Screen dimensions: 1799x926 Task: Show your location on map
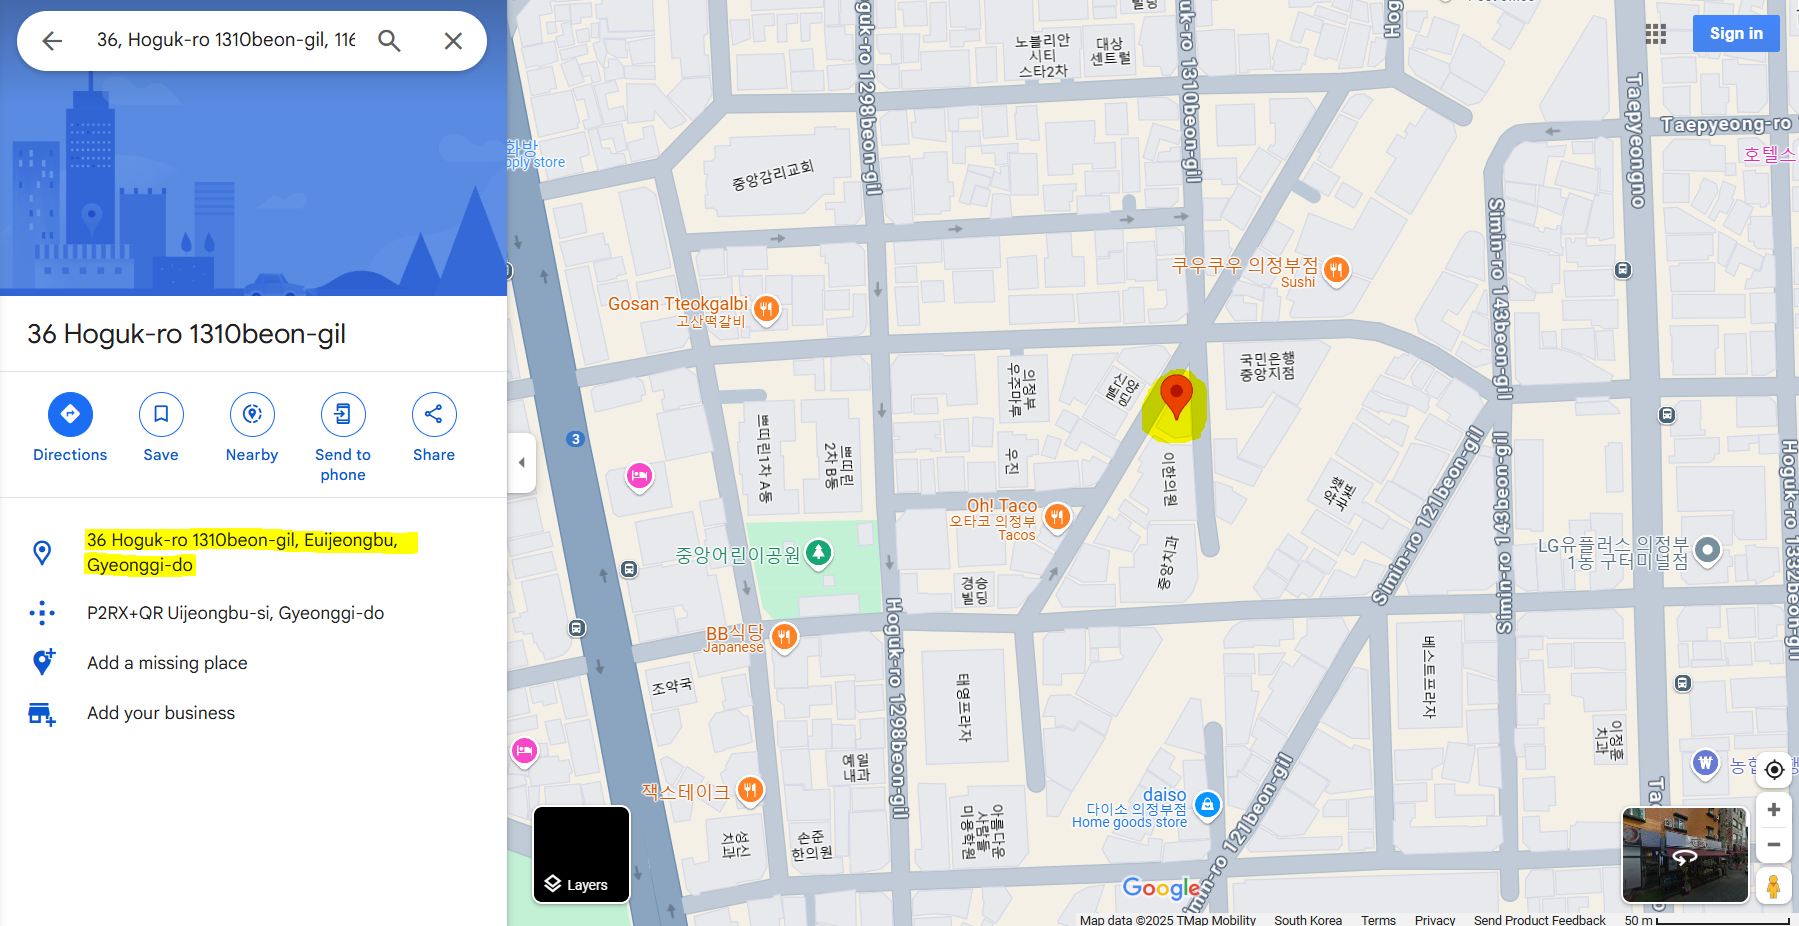point(1774,769)
